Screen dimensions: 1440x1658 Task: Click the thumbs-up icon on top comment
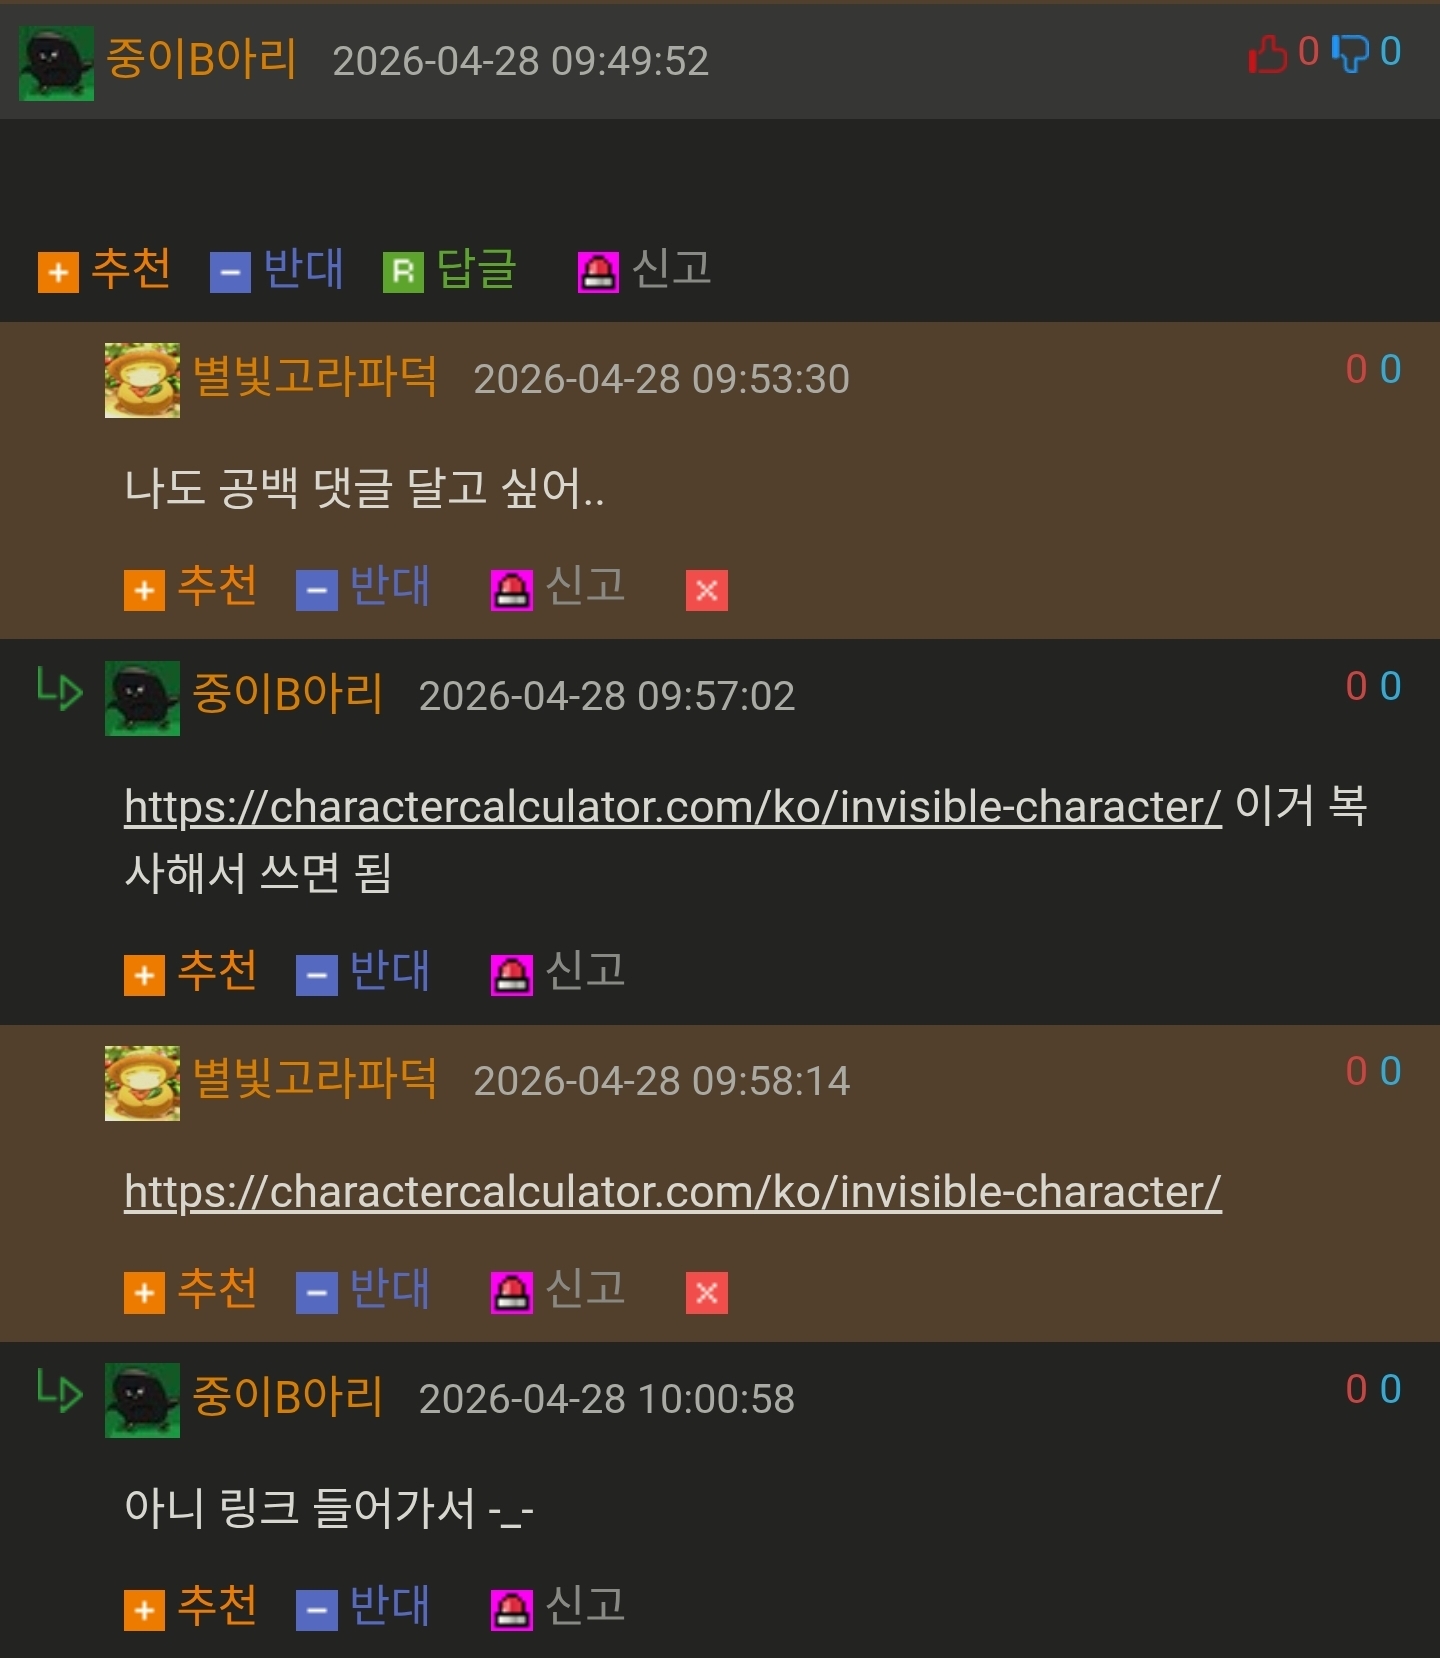tap(1268, 52)
